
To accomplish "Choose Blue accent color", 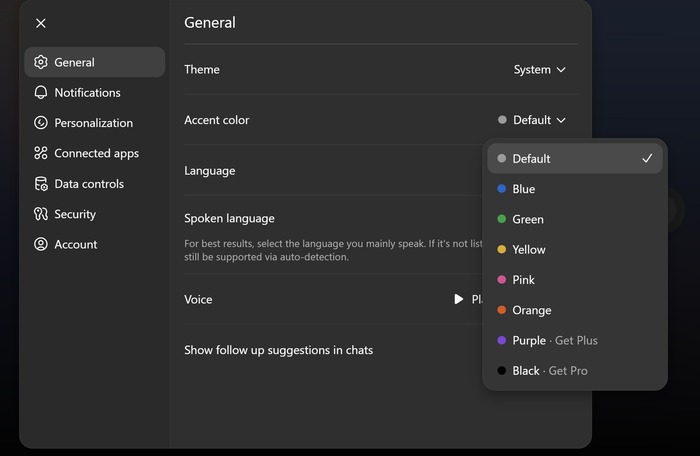I will (524, 189).
